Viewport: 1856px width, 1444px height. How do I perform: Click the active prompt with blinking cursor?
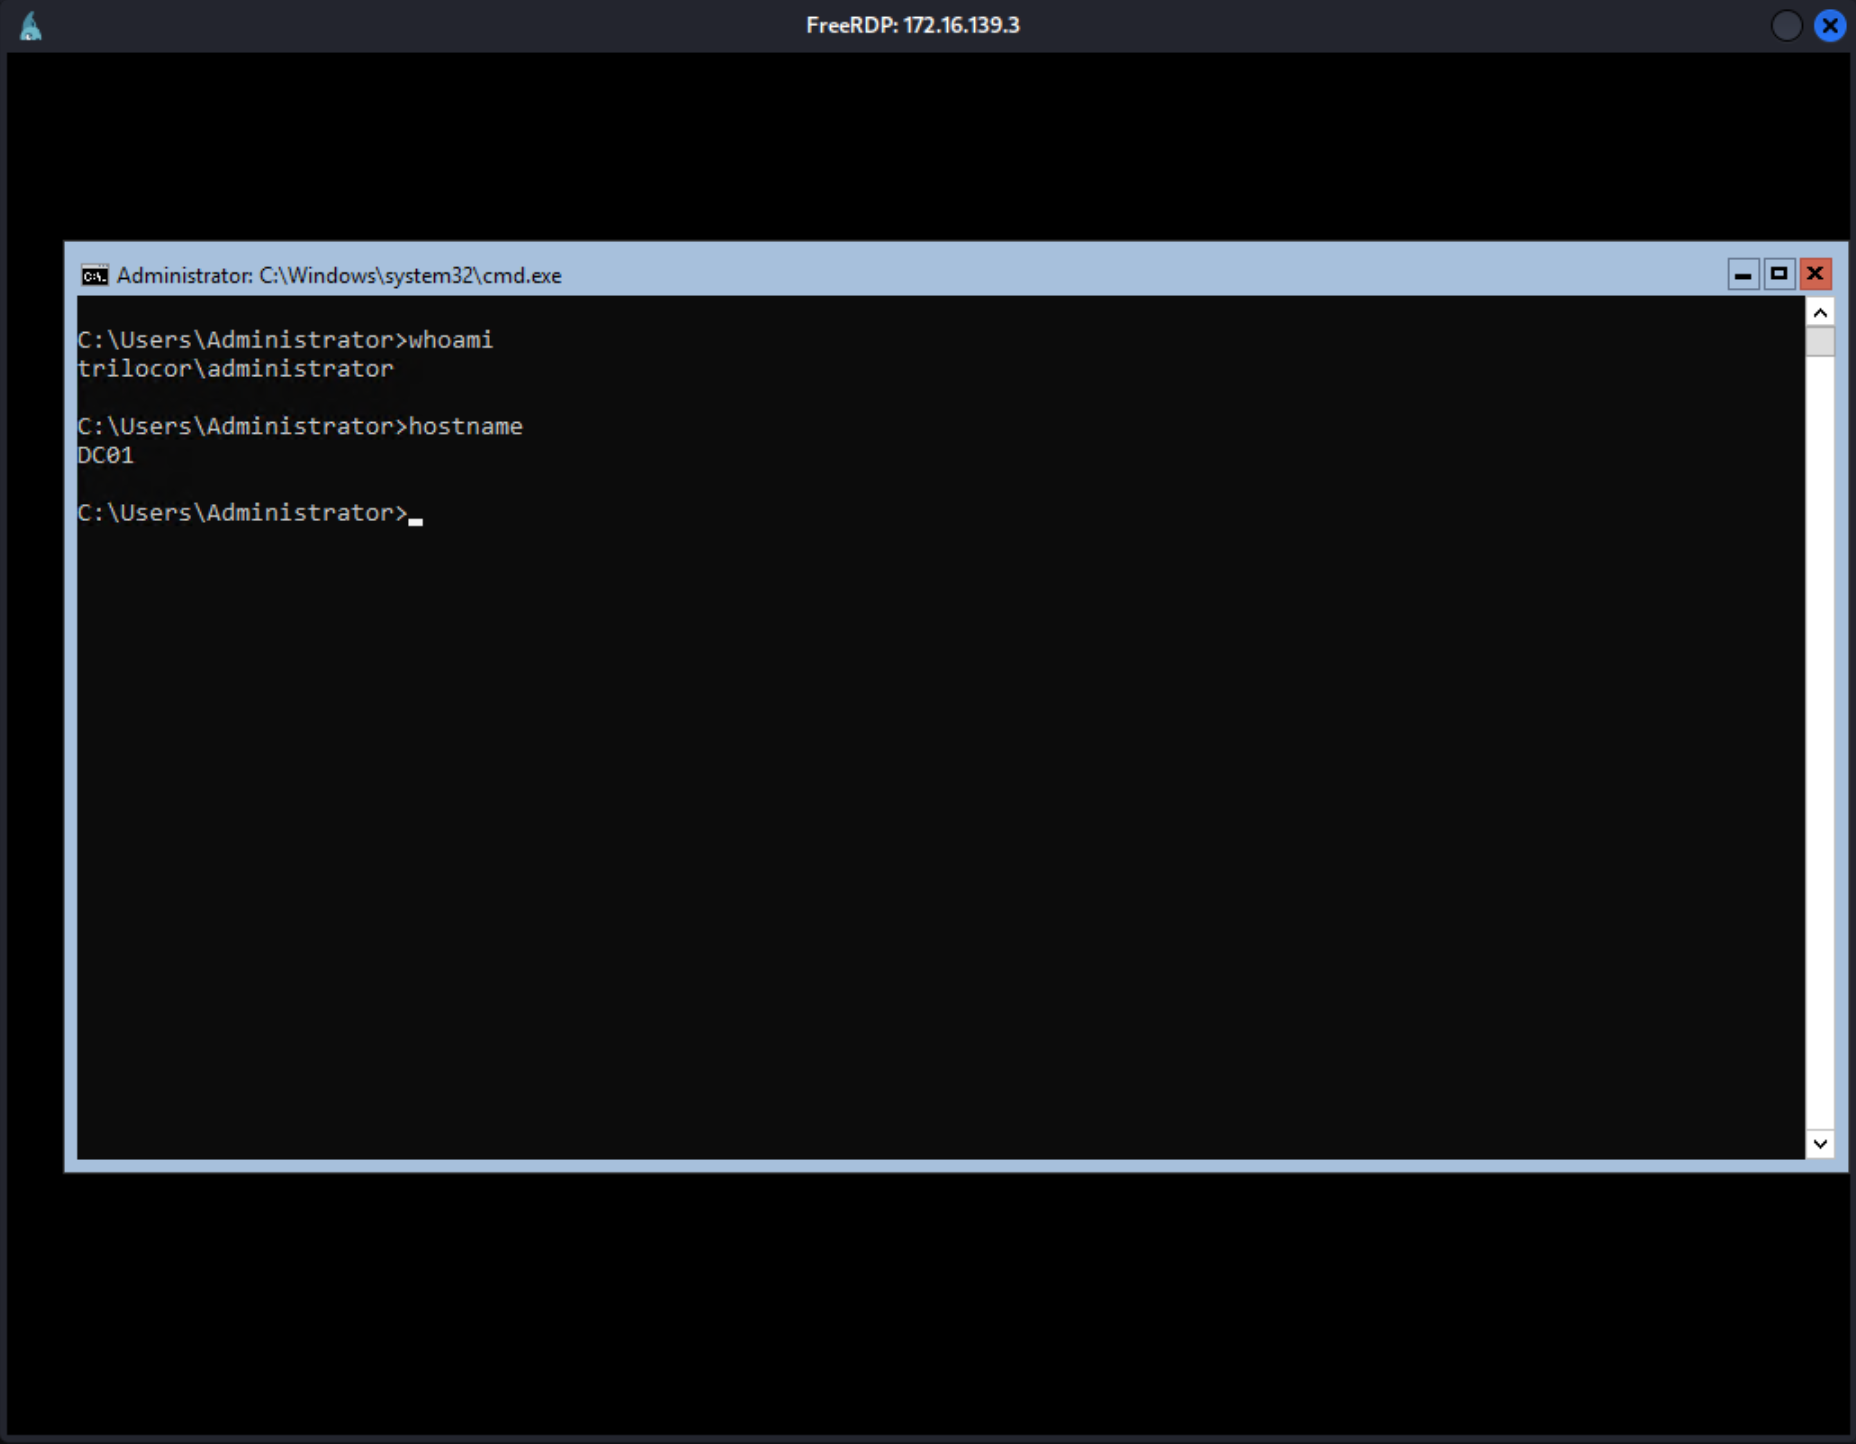pos(250,513)
